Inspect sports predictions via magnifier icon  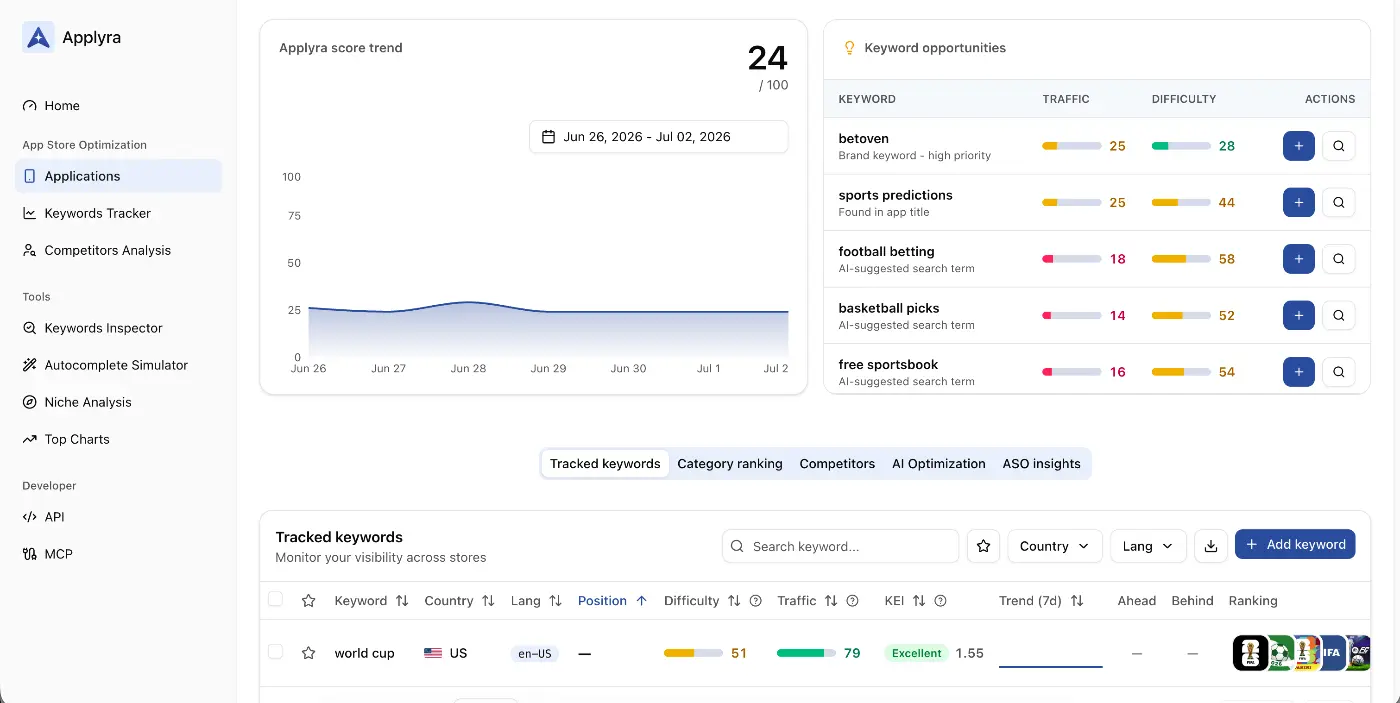pyautogui.click(x=1338, y=202)
